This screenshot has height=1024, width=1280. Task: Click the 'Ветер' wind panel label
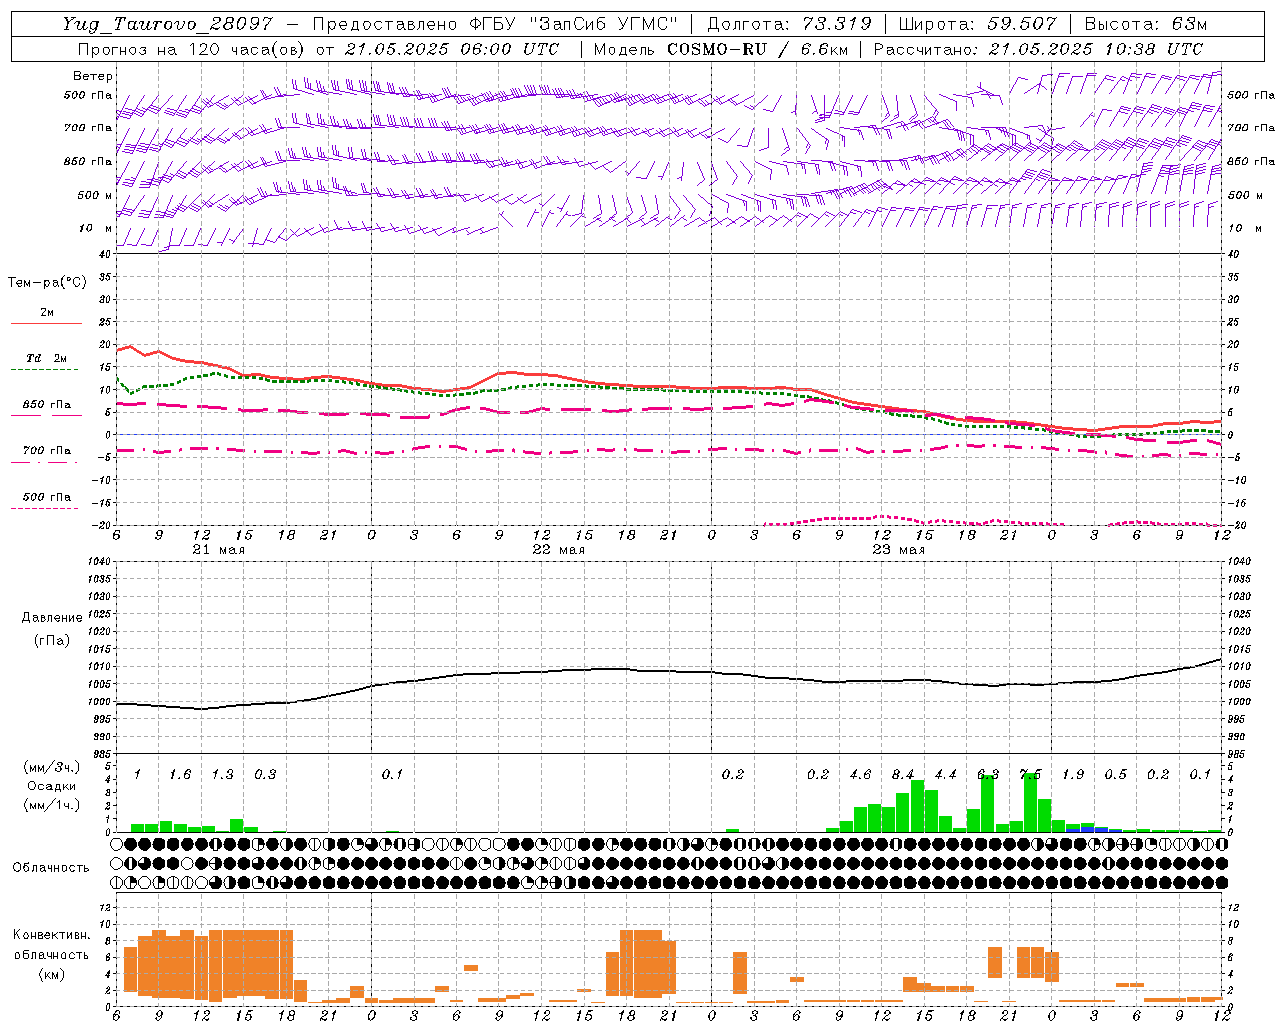pyautogui.click(x=93, y=76)
